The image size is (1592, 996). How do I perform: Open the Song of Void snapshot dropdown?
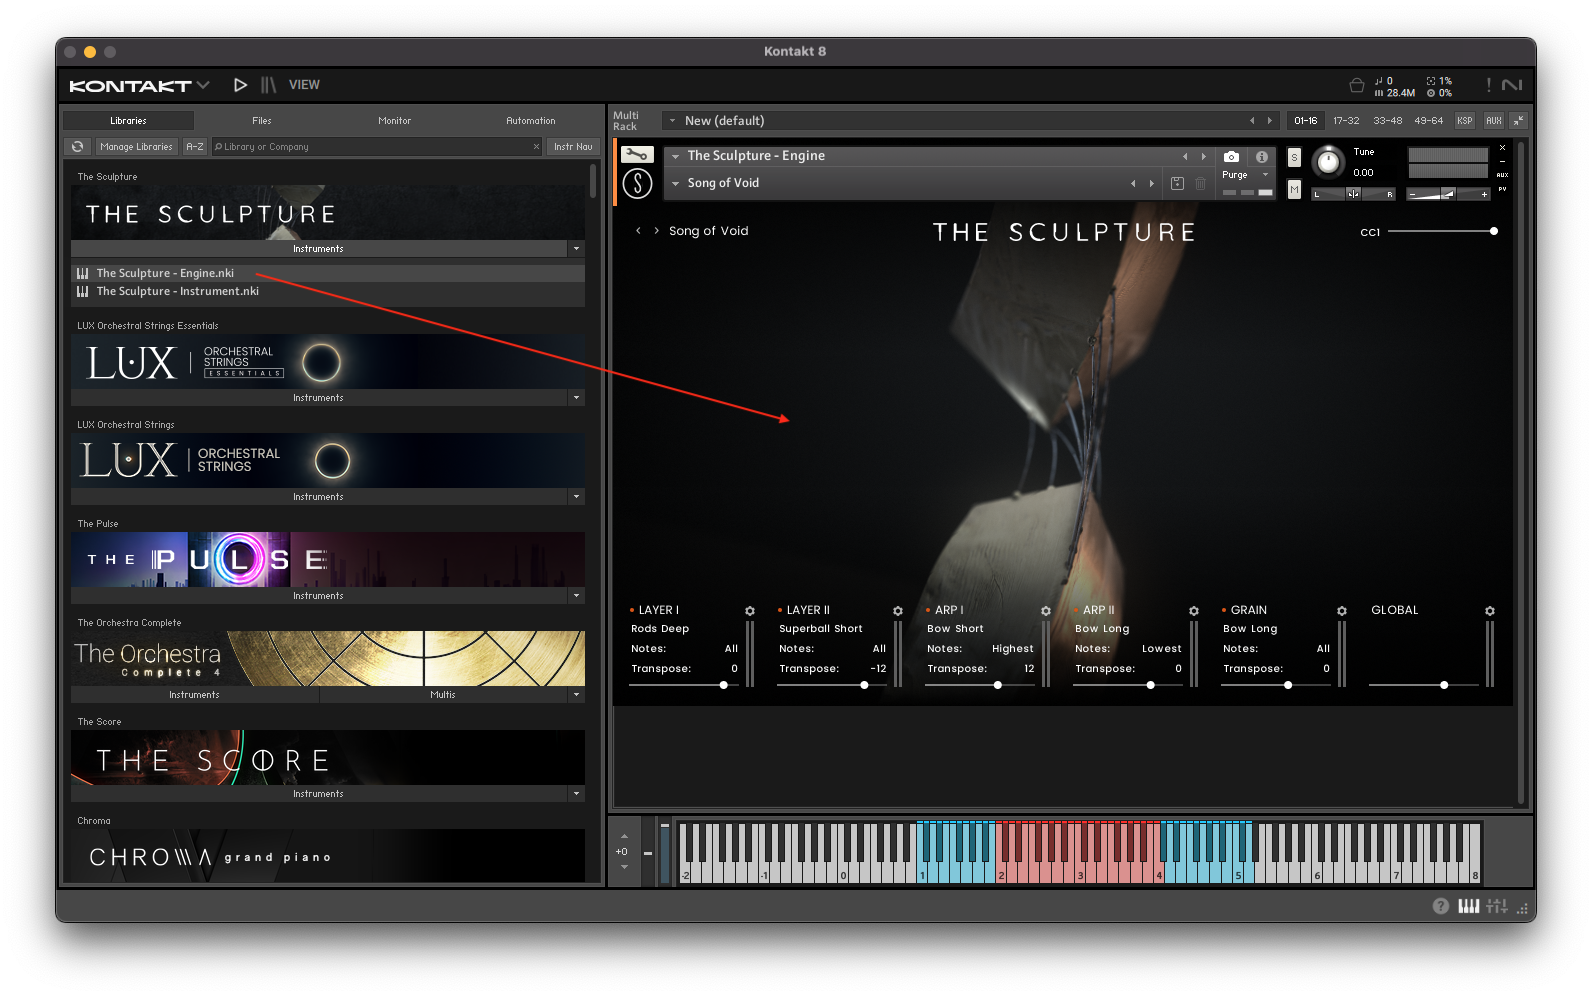coord(676,183)
